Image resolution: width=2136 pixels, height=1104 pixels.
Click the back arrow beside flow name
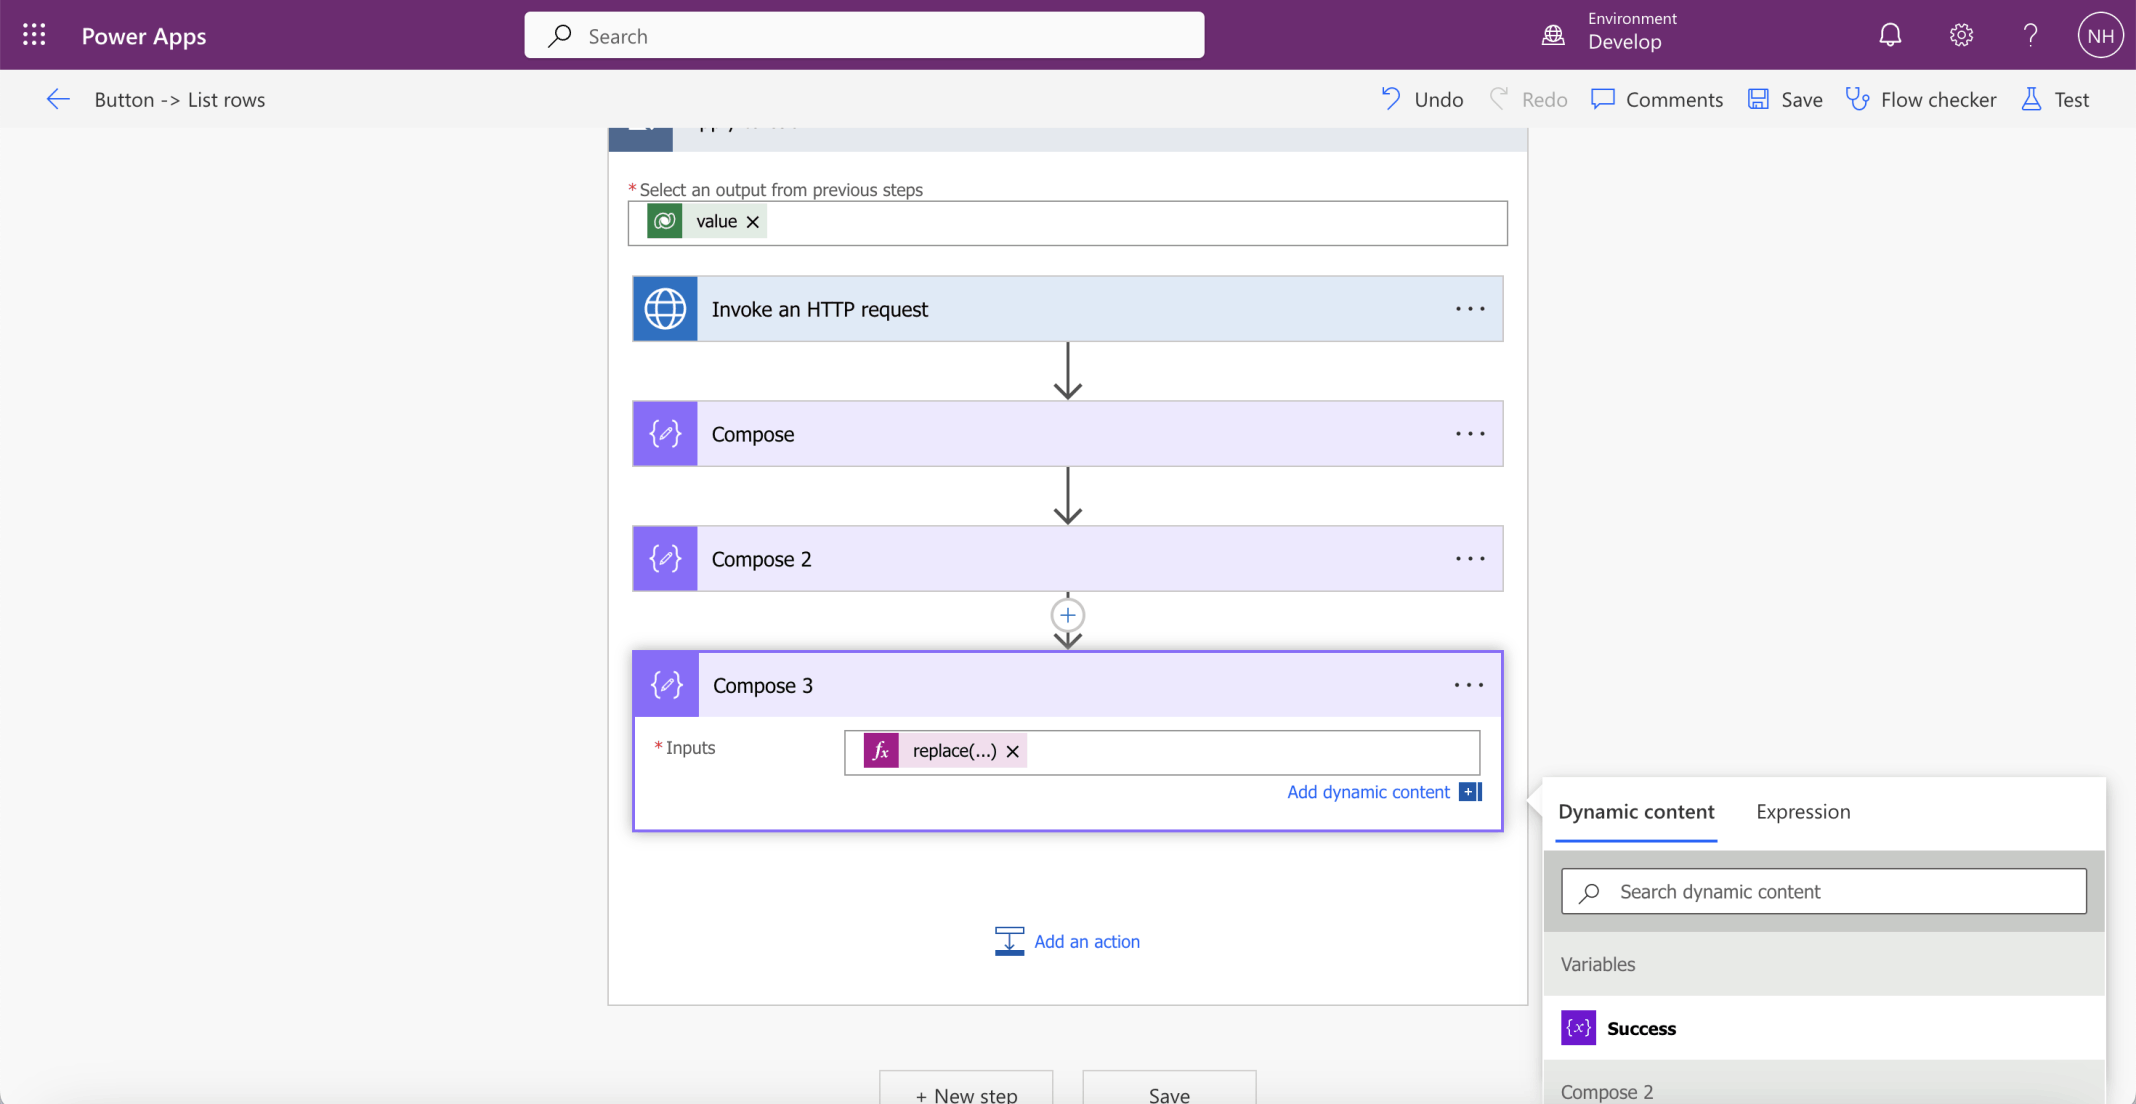point(58,99)
